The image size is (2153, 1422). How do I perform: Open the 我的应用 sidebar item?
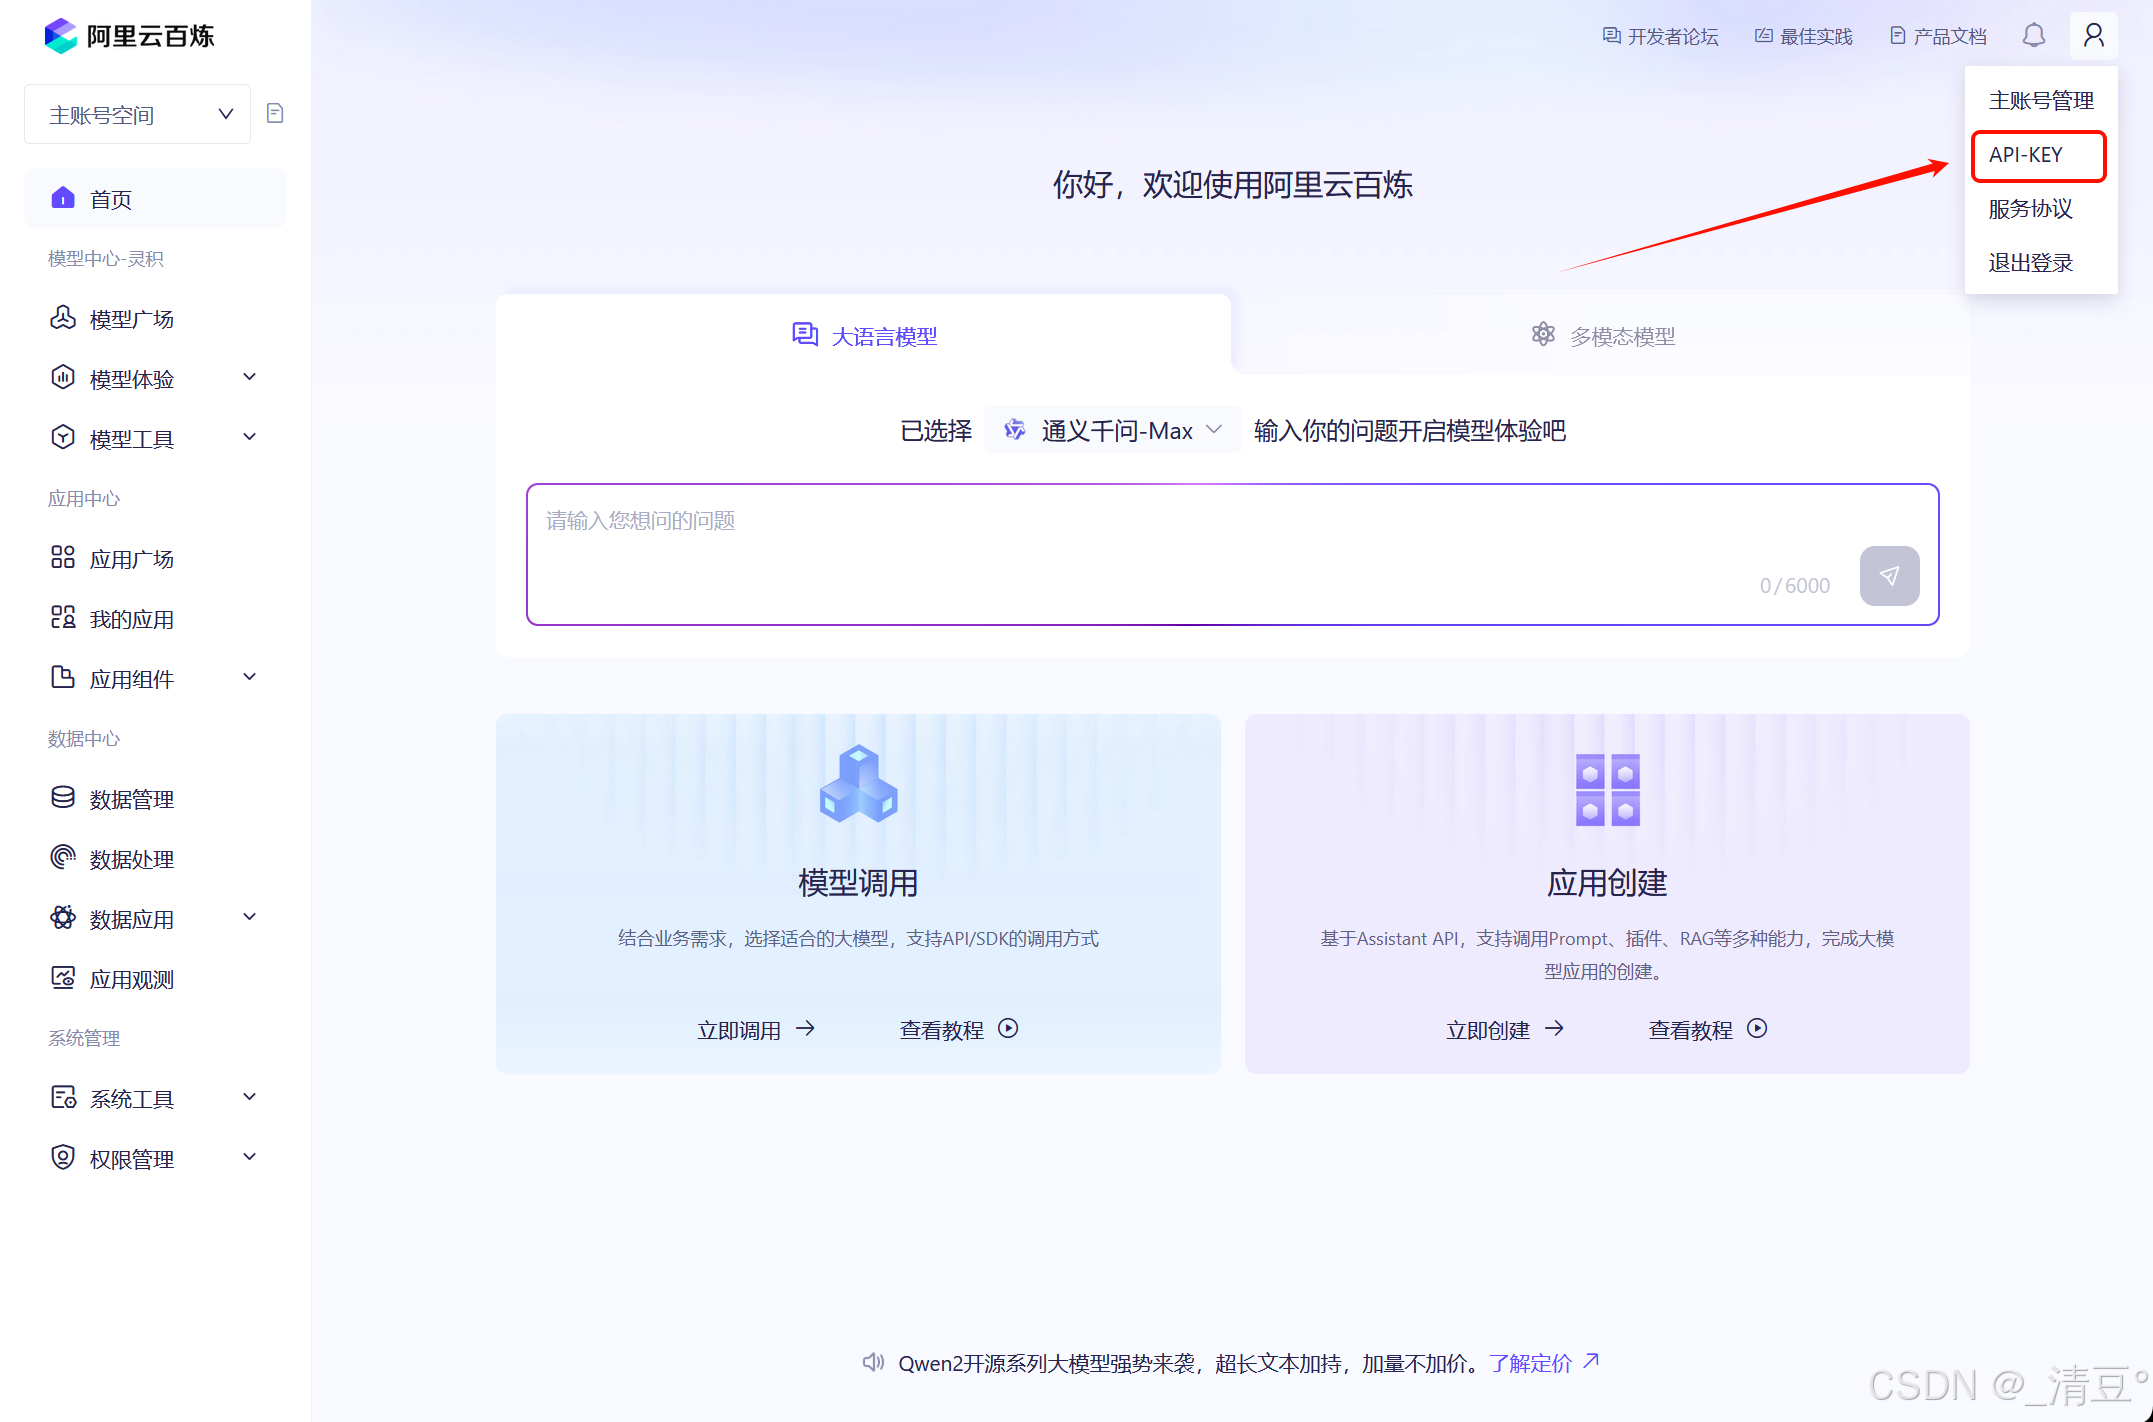click(x=155, y=618)
